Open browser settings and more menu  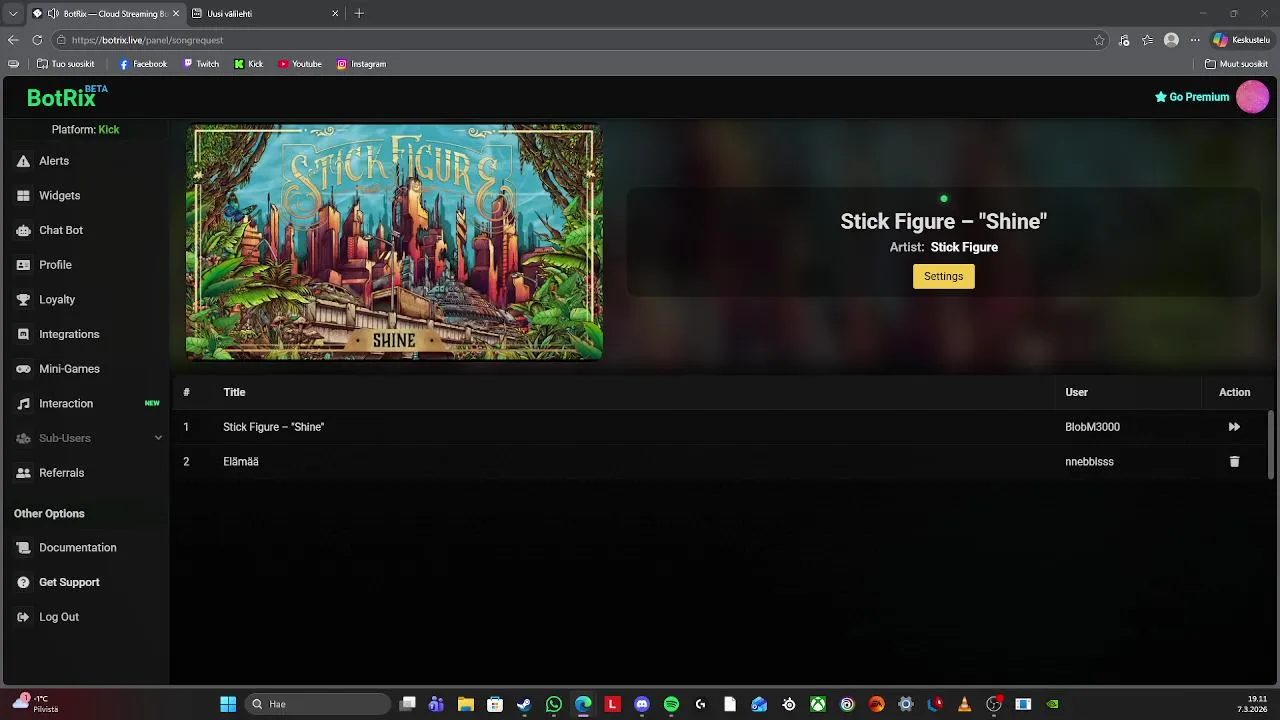tap(1195, 40)
